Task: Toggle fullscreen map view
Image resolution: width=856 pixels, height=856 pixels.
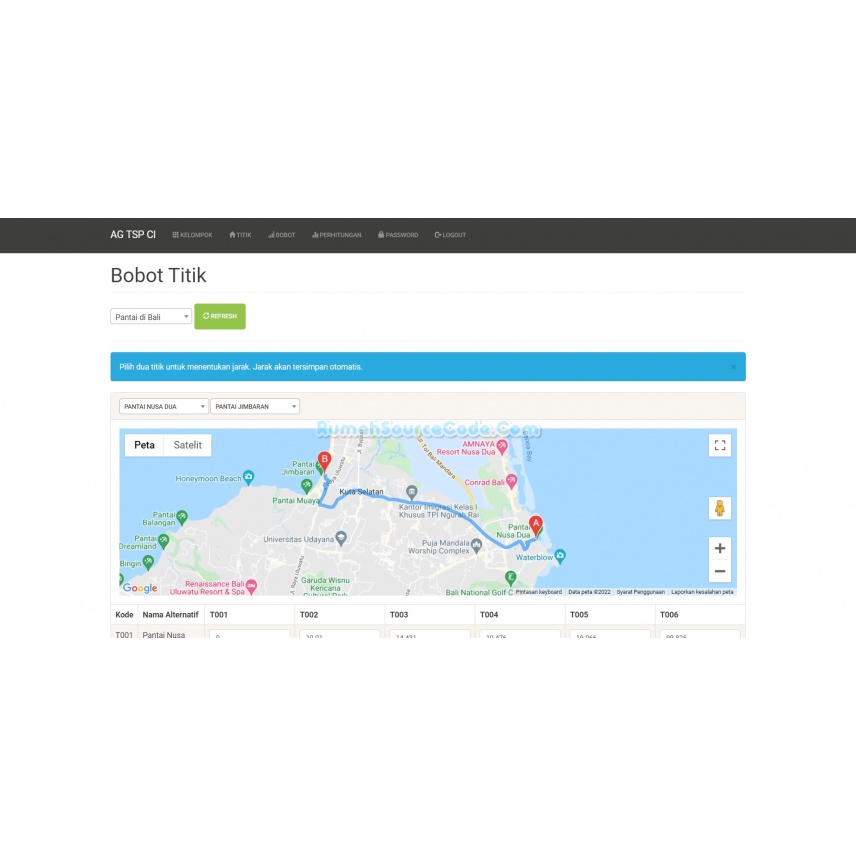Action: (x=720, y=445)
